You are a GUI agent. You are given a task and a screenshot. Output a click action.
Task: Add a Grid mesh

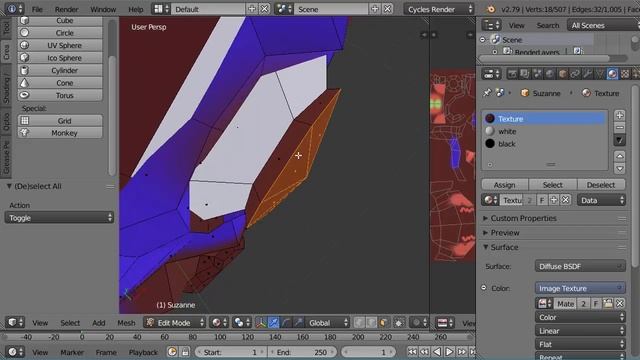point(60,121)
